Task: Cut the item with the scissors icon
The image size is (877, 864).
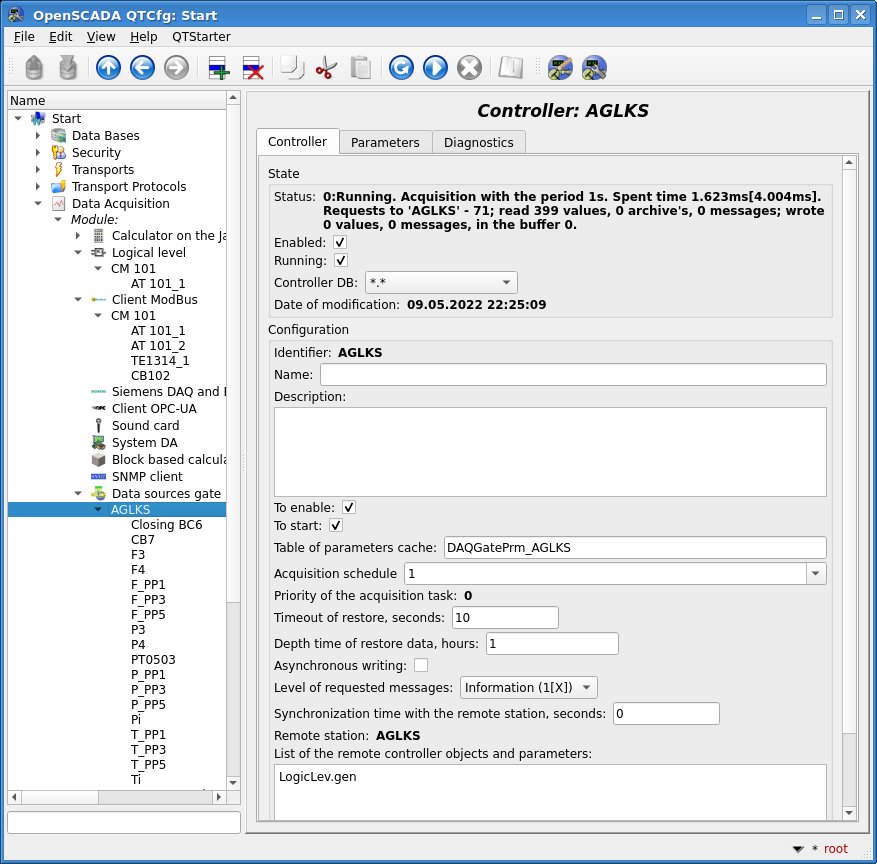Action: click(x=326, y=68)
